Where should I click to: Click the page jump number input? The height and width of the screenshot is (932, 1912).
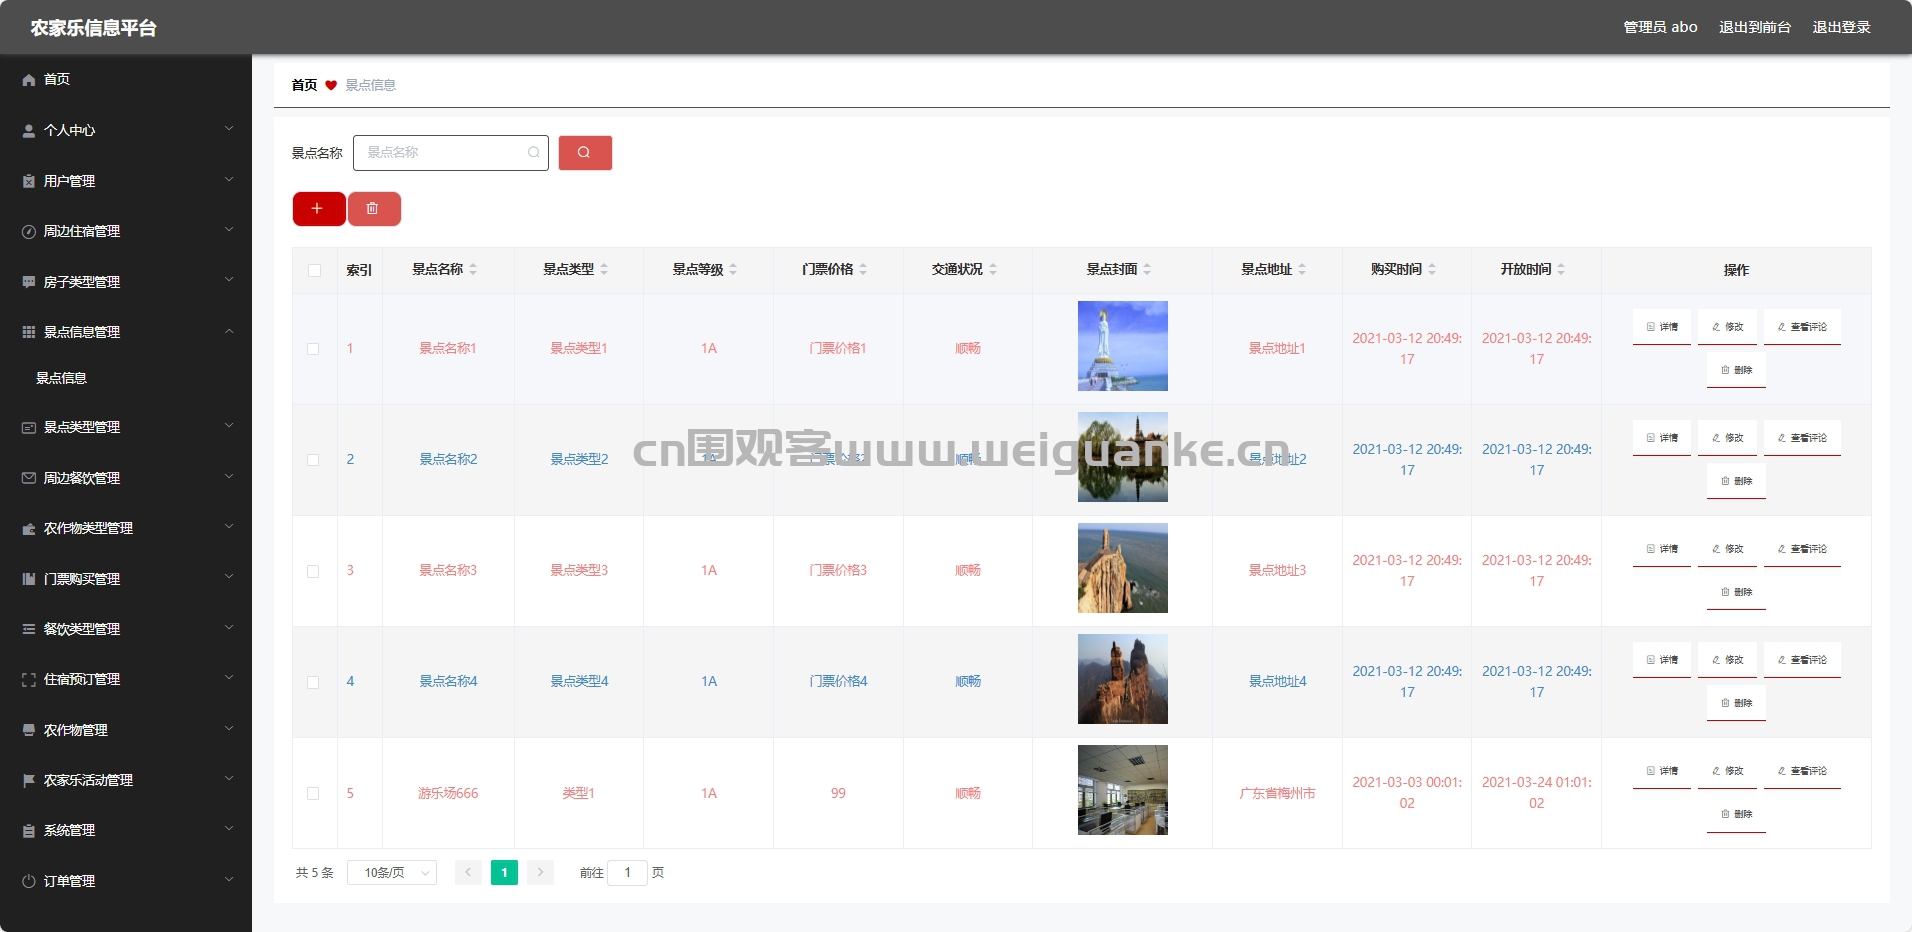628,873
